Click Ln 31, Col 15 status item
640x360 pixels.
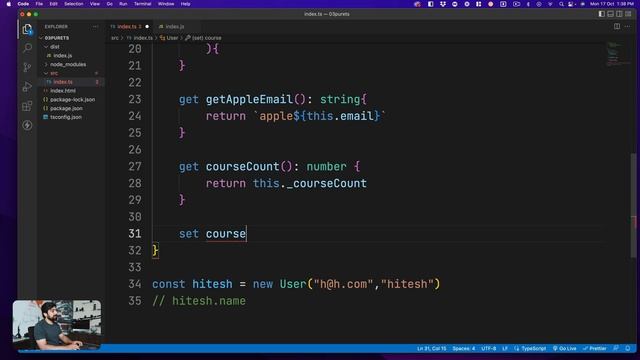(431, 349)
